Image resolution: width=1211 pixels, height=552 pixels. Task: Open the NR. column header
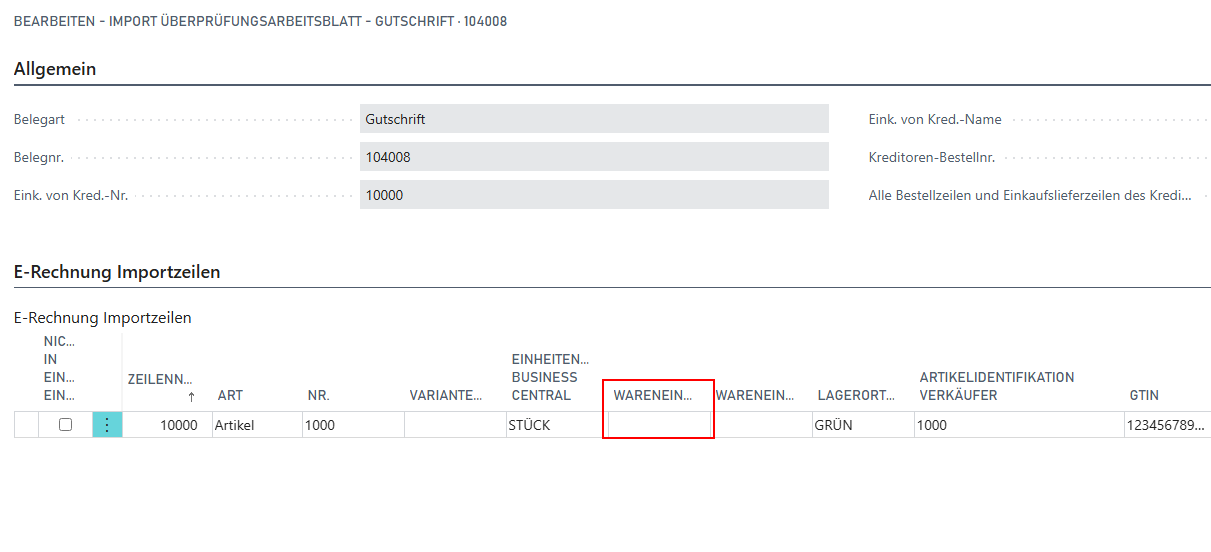[319, 395]
